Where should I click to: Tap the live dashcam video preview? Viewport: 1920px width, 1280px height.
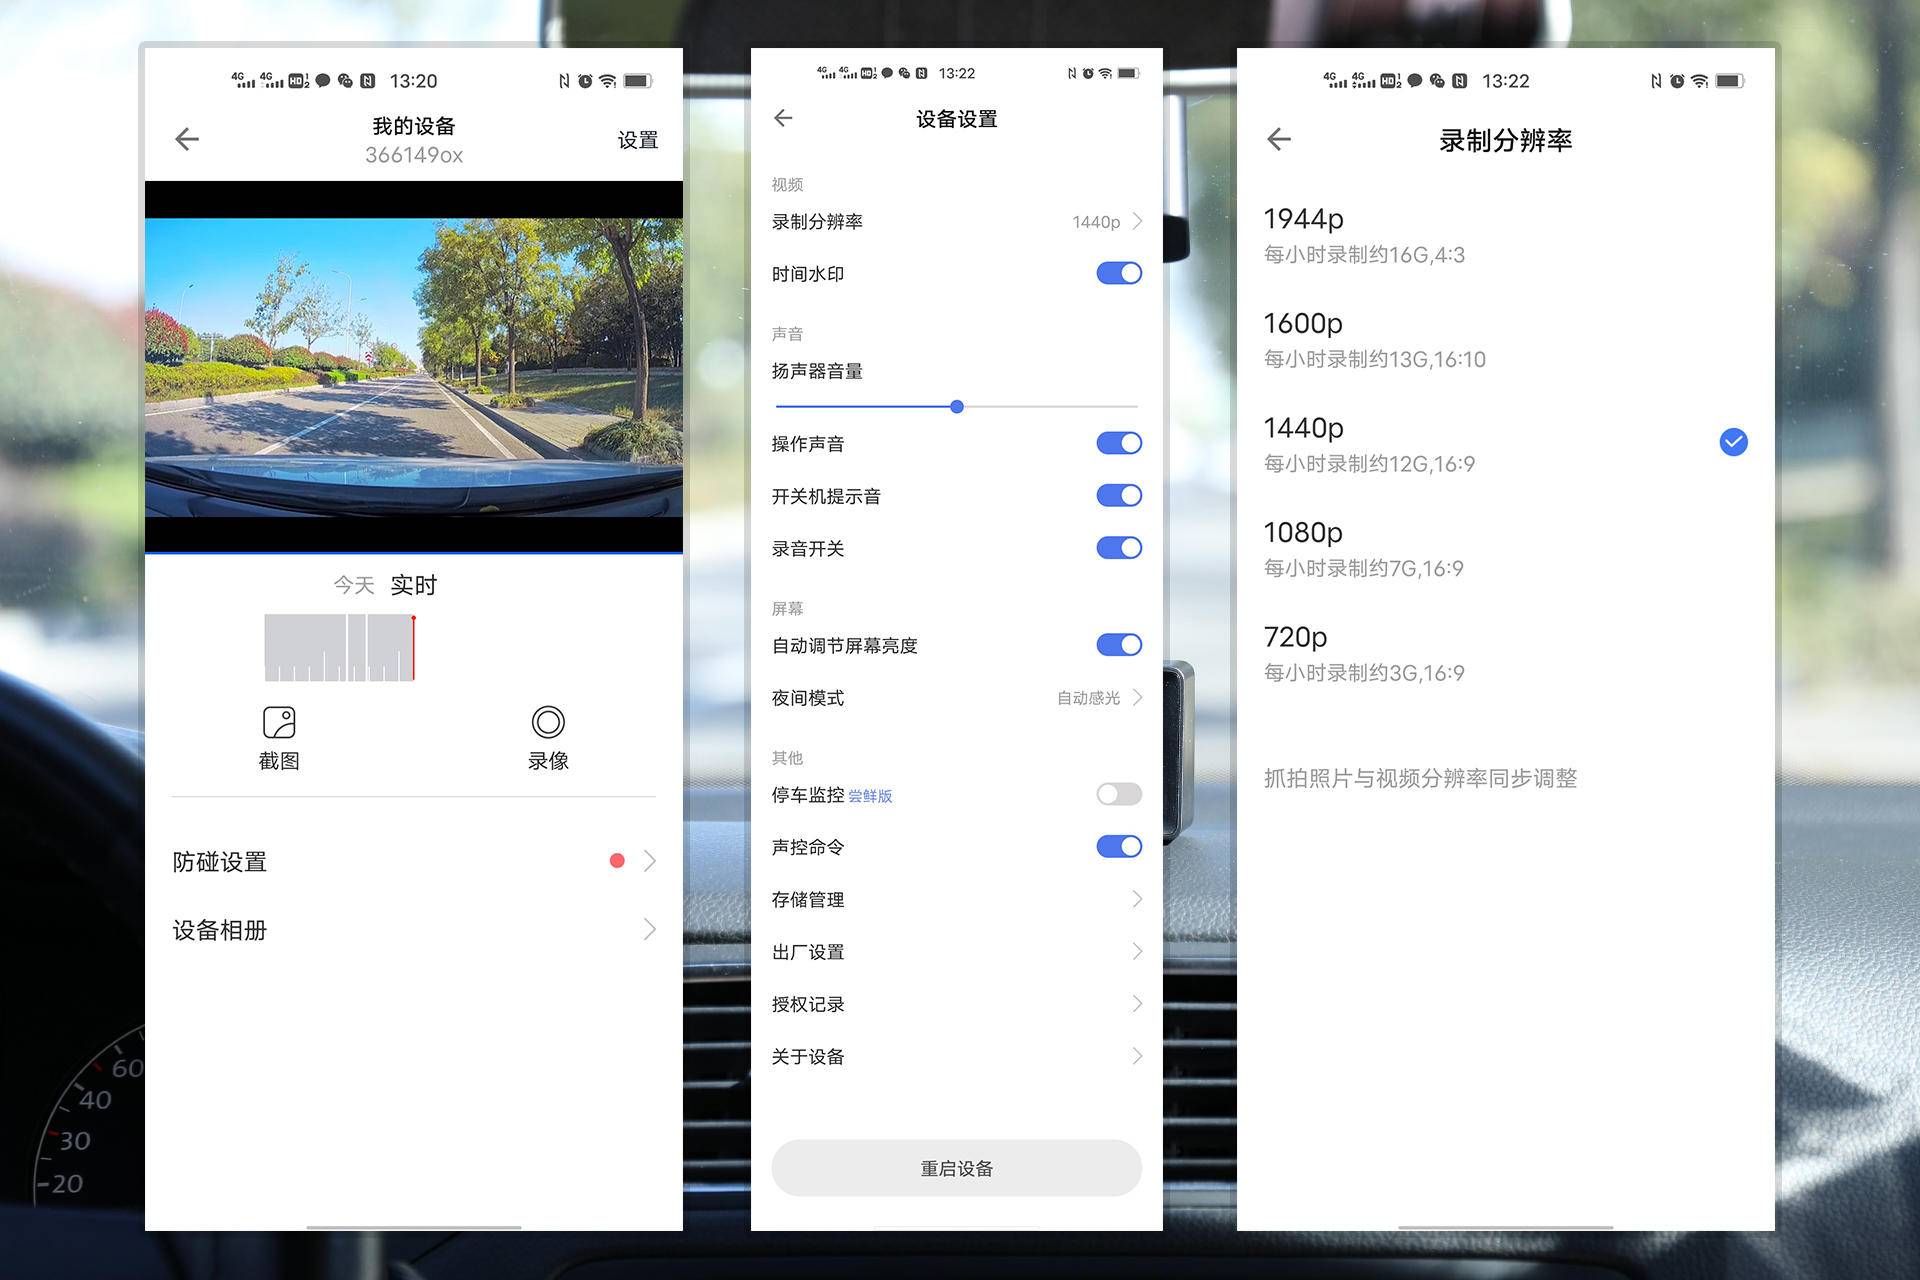click(x=414, y=367)
